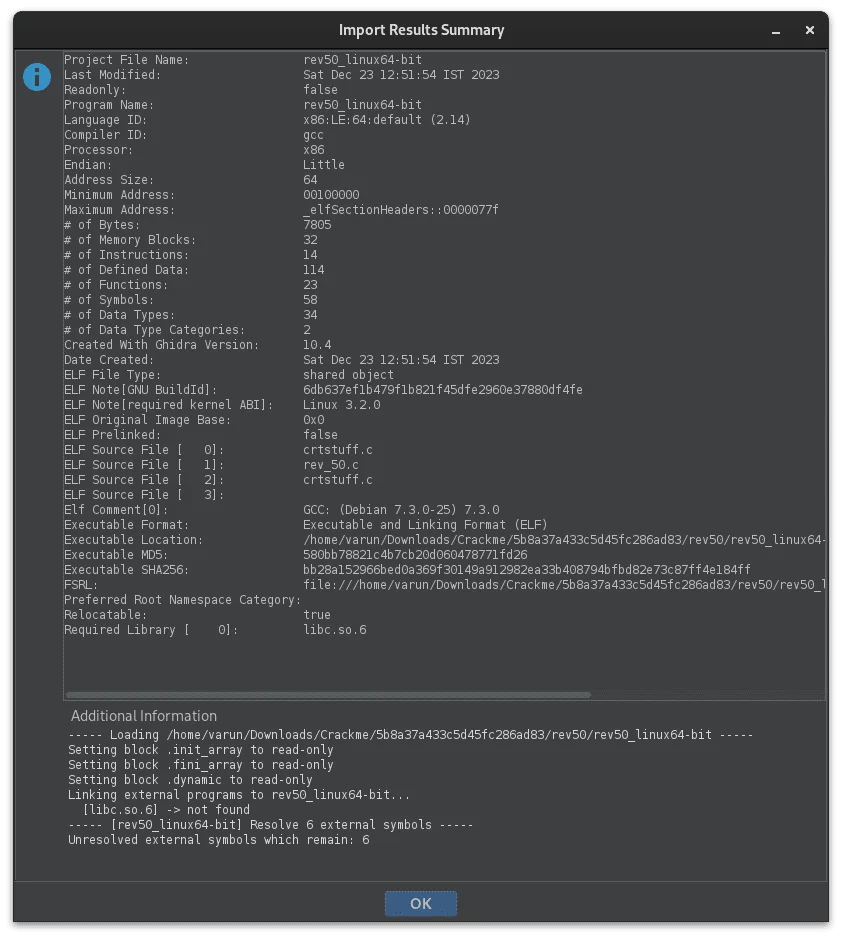Select the Executable MD5 hash value

(415, 555)
